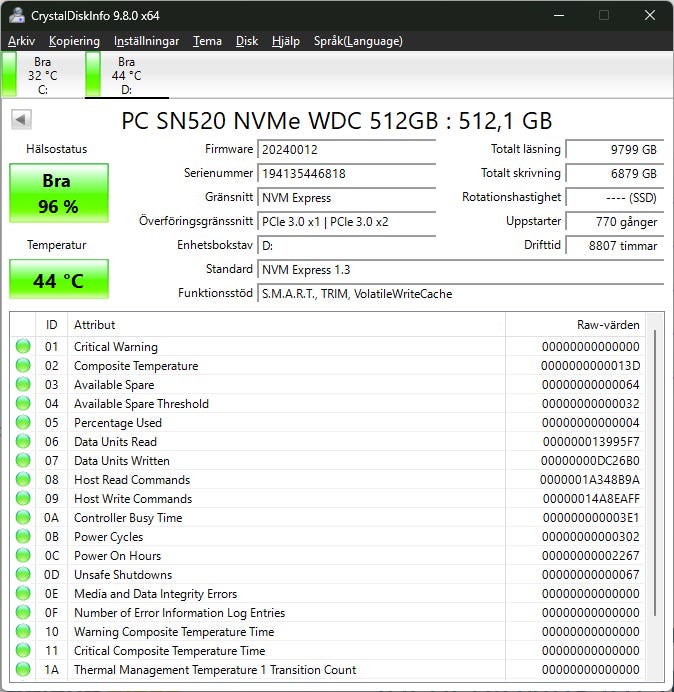Click green indicator for Power Cycles row
674x692 pixels.
23,537
